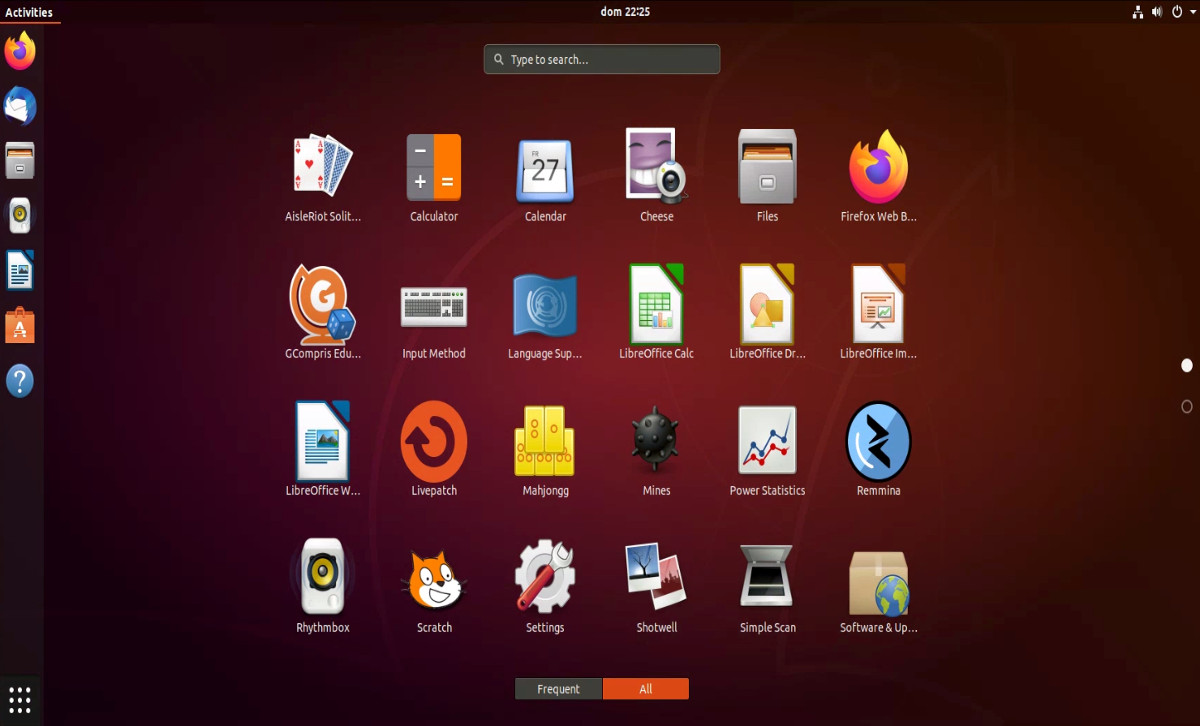Select the All tab

646,688
